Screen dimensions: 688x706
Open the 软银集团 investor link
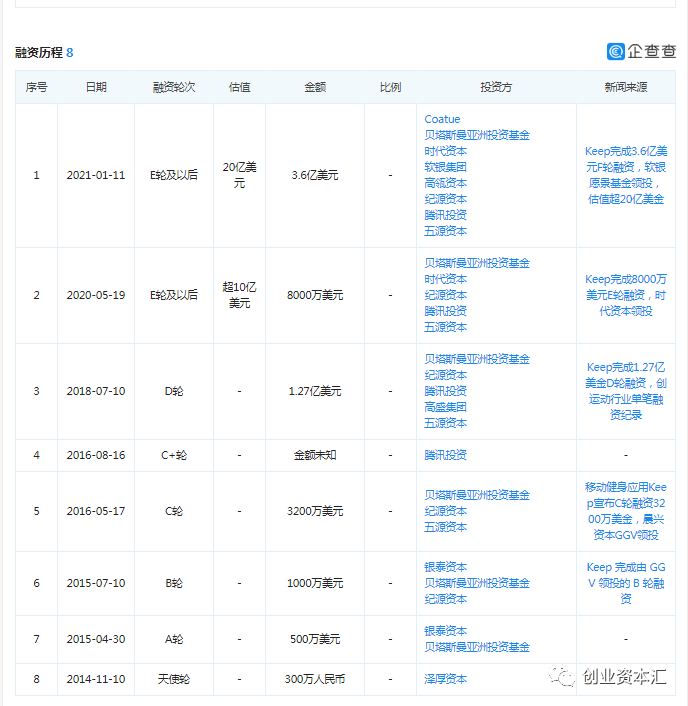click(x=445, y=167)
